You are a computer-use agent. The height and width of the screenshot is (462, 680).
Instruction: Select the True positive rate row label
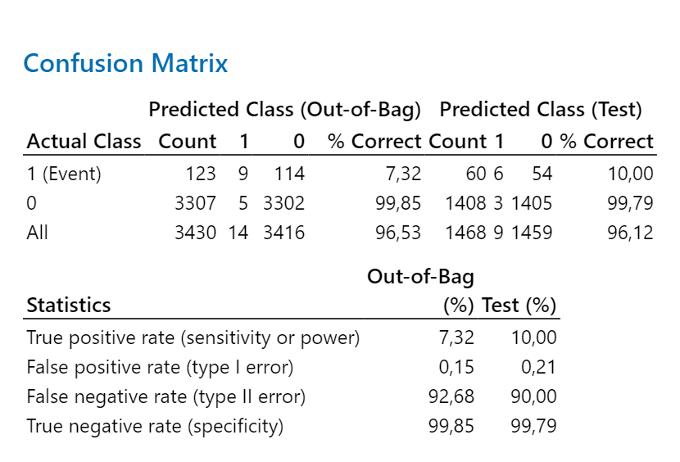[193, 338]
